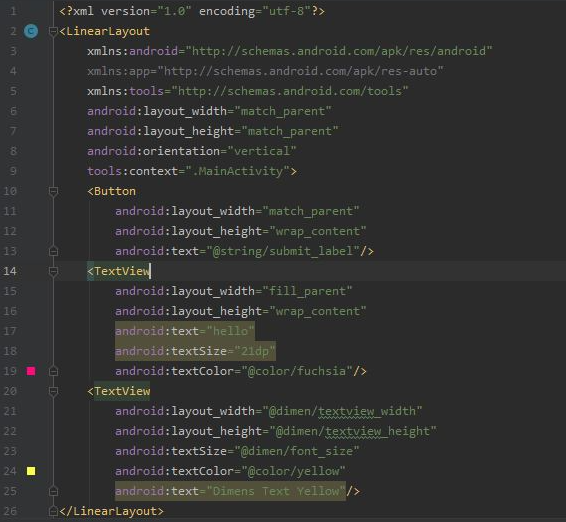Click "match_parent" value on line 11

pos(311,211)
